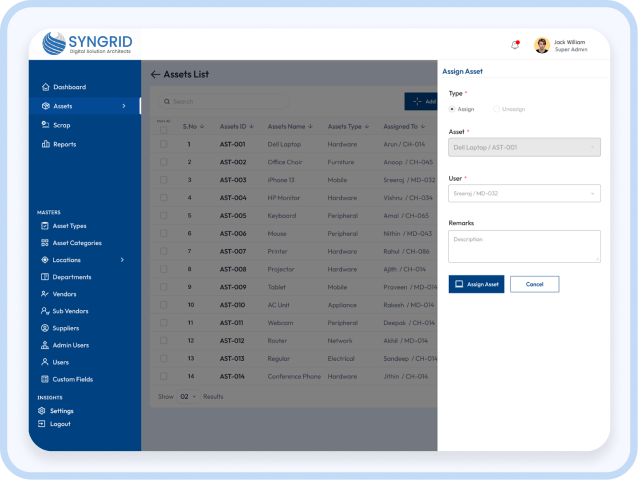
Task: Open Dashboard from the sidebar
Action: 69,87
